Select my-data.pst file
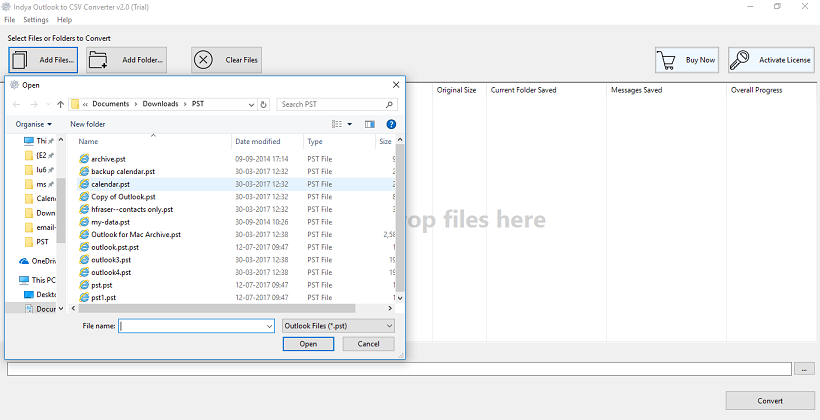 click(110, 222)
